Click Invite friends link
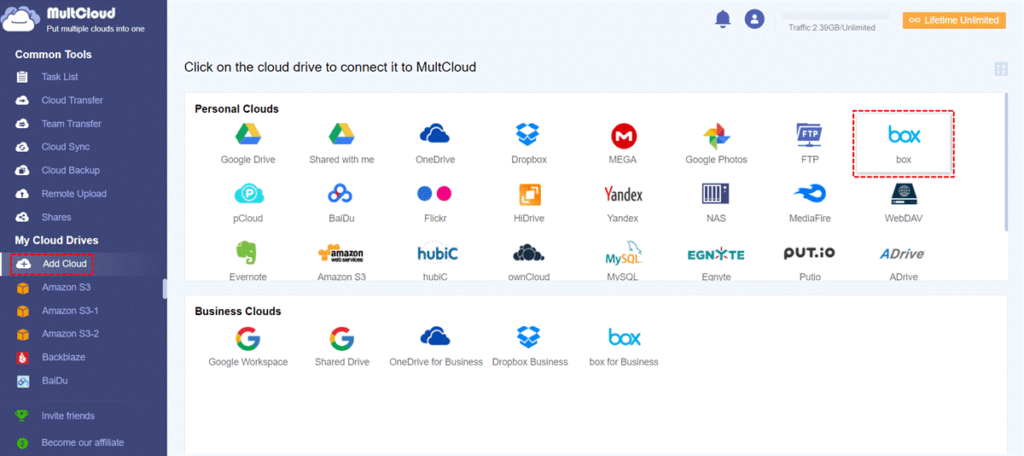This screenshot has width=1024, height=456. [68, 415]
